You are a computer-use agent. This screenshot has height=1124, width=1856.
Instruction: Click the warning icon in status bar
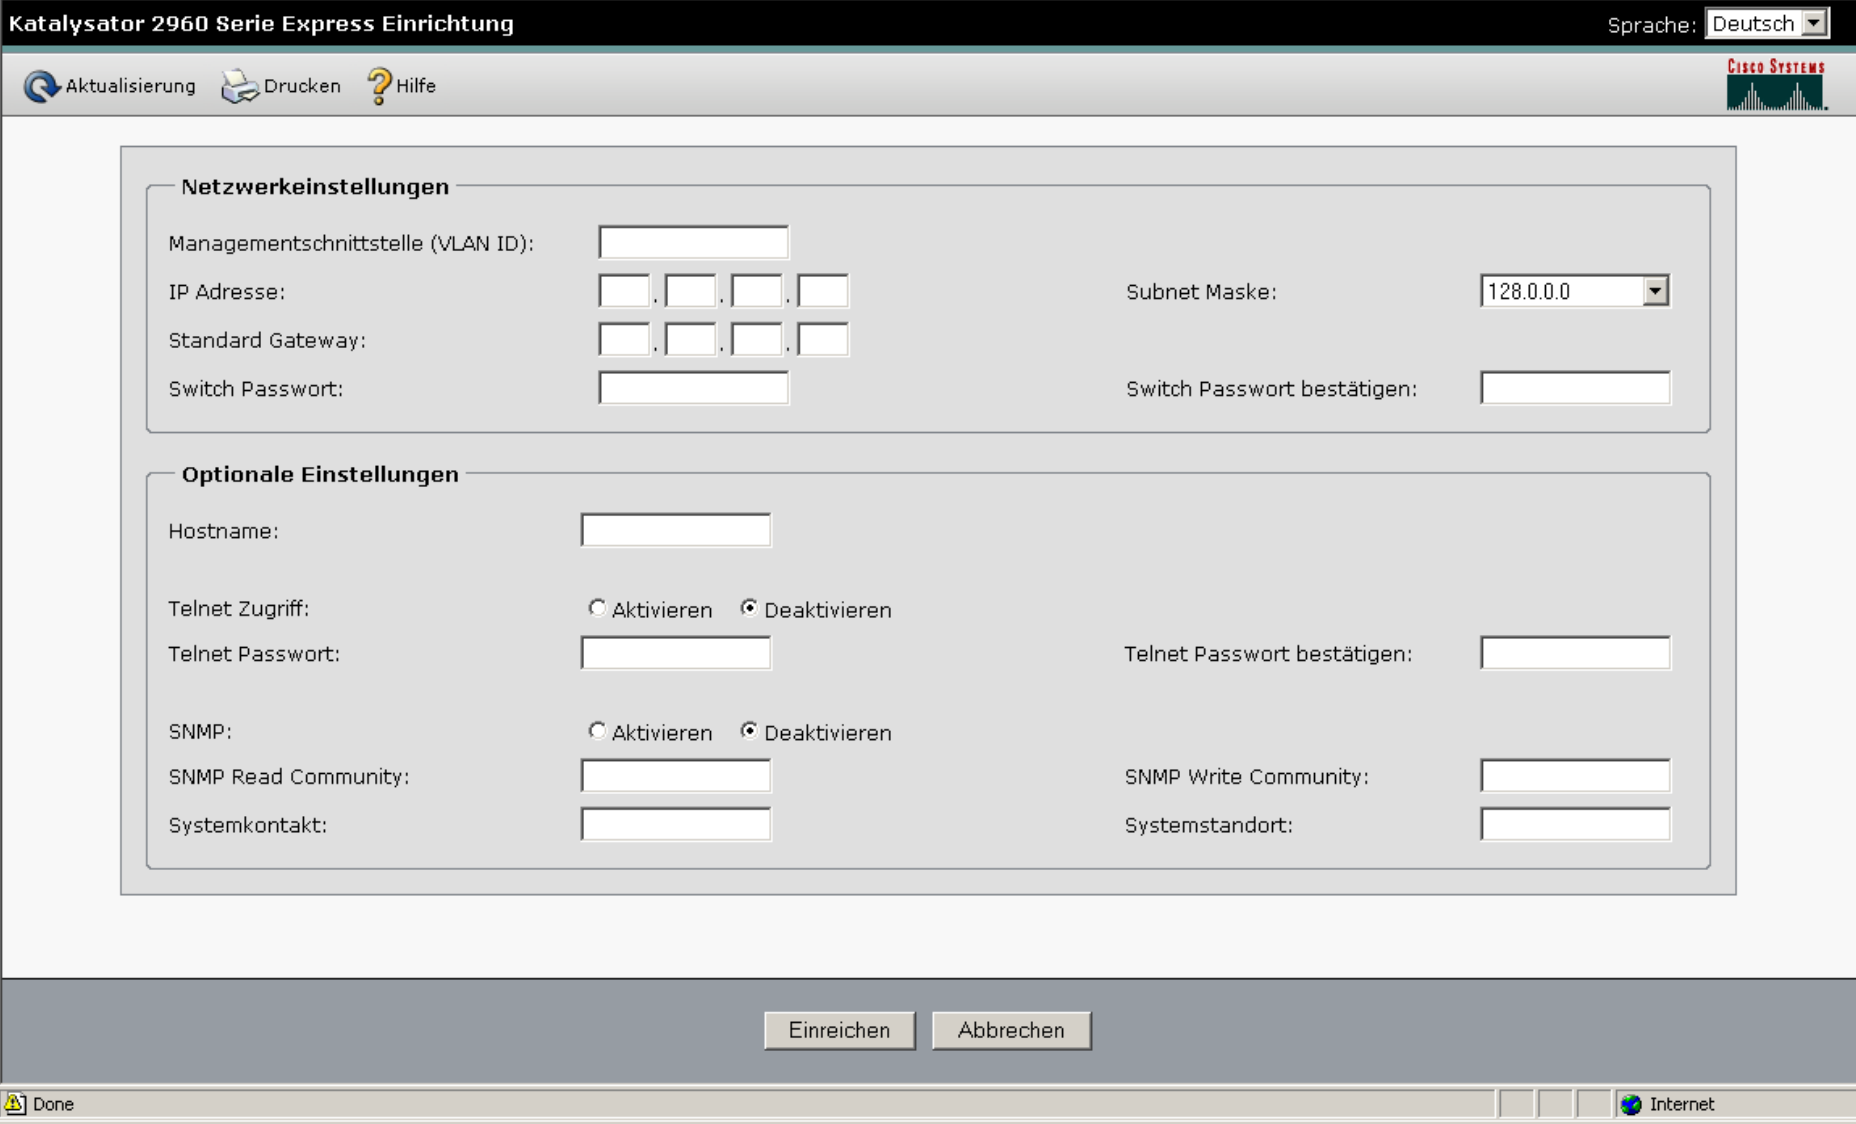tap(15, 1103)
